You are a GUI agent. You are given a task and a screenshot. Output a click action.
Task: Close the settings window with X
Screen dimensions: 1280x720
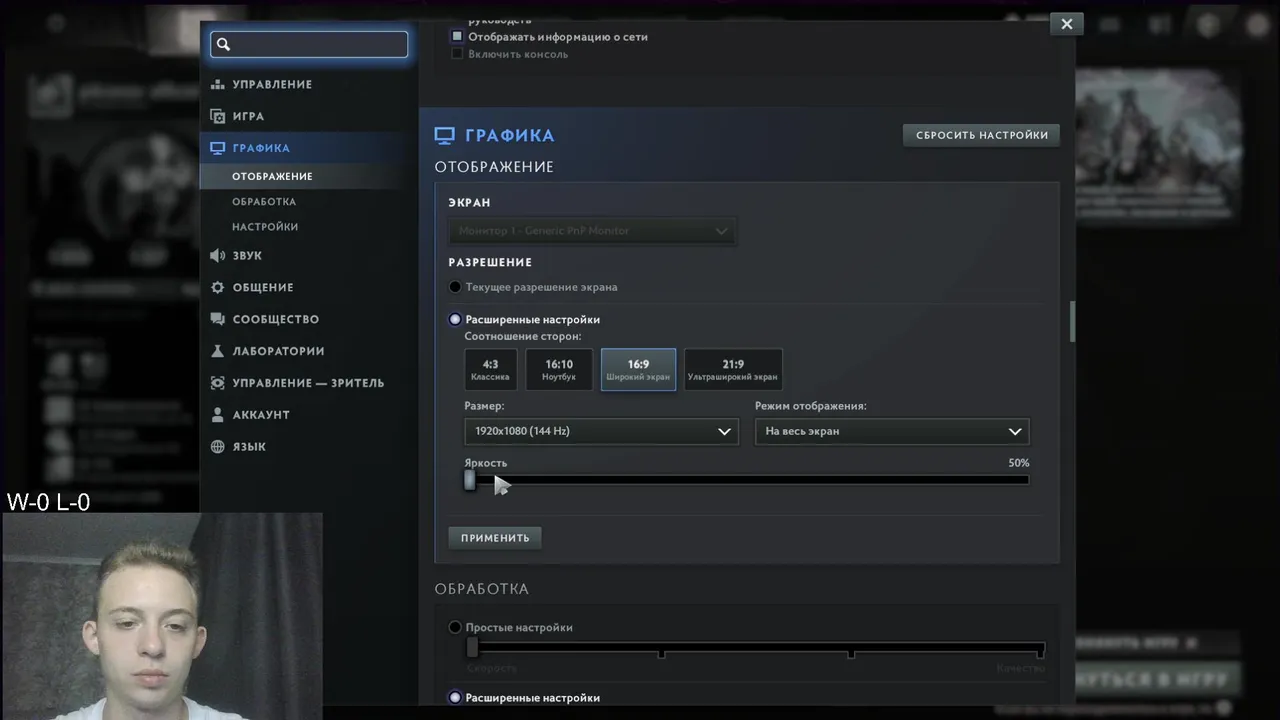point(1067,24)
